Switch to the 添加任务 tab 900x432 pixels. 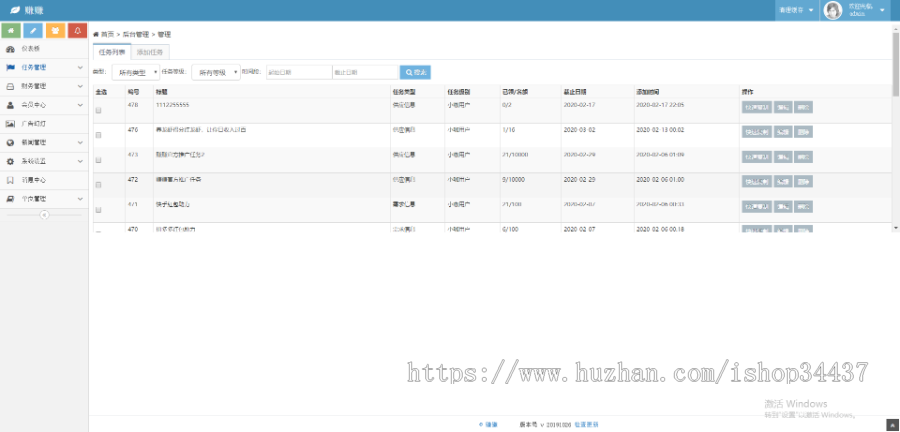coord(152,51)
